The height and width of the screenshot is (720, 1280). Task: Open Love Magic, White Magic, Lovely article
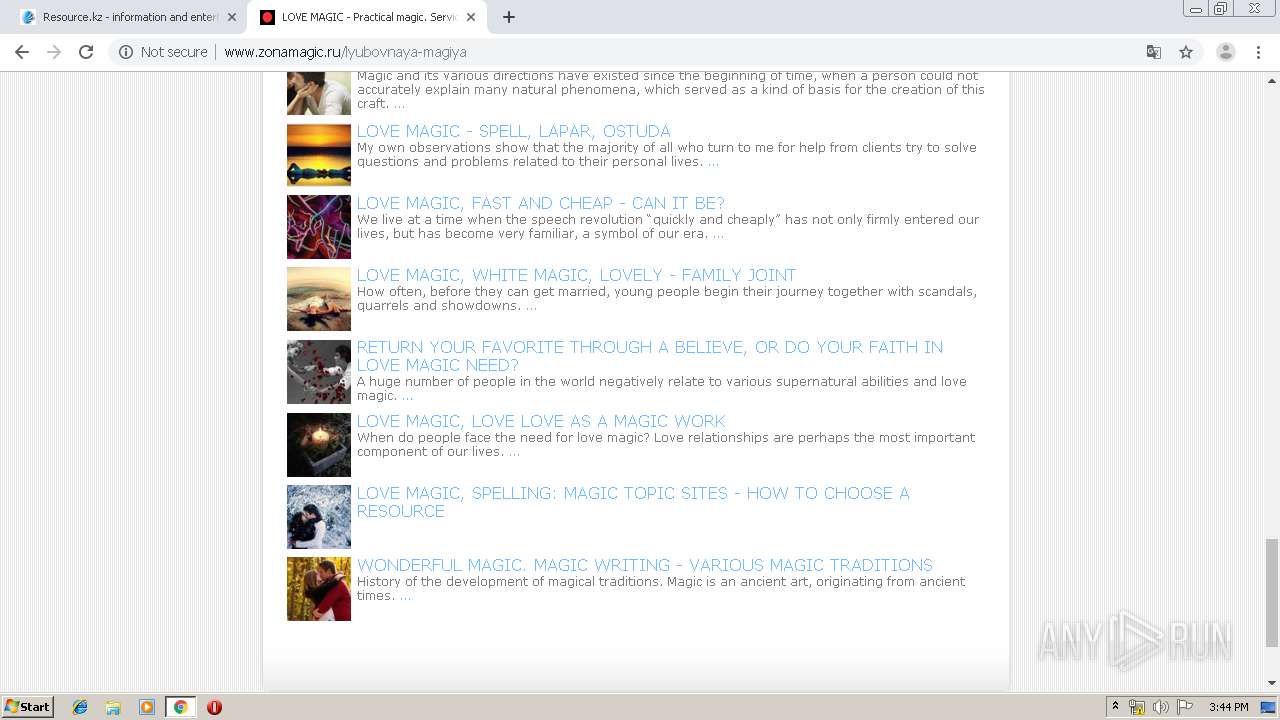point(576,275)
